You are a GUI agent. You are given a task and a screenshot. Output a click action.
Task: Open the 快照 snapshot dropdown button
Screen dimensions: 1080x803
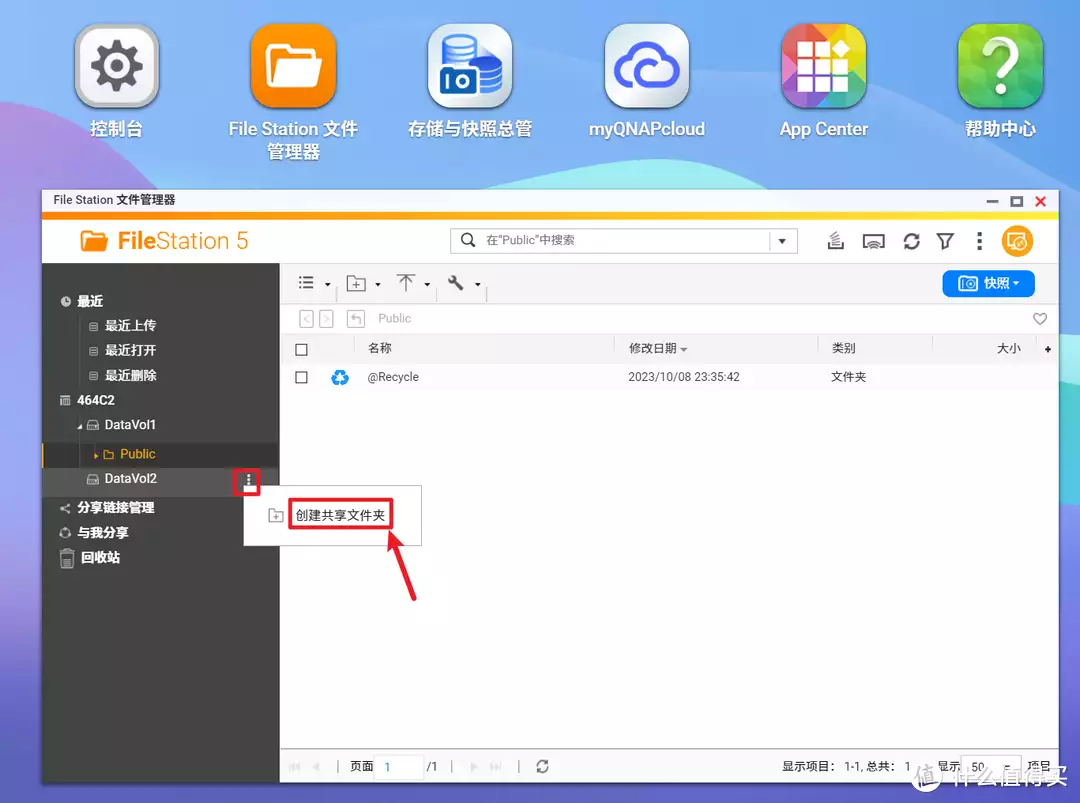988,283
